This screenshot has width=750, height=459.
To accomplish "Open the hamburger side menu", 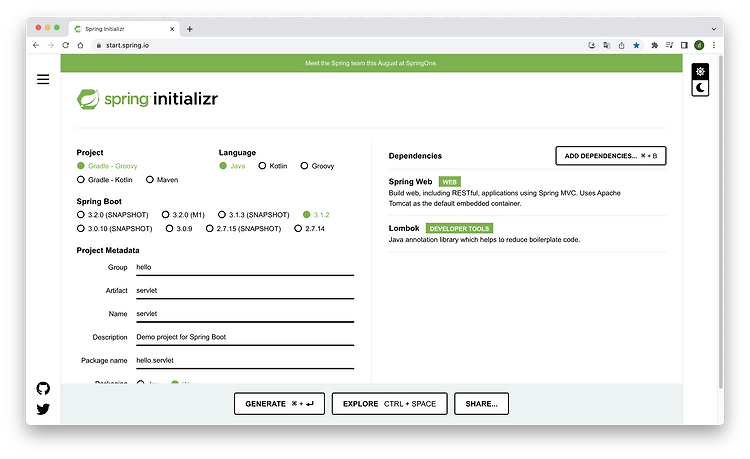I will click(43, 79).
